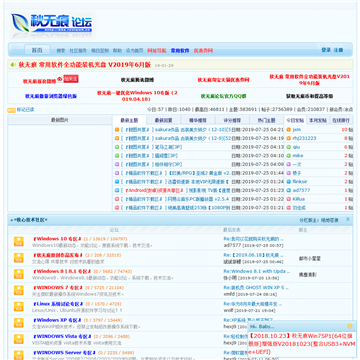Click the blue bullet icon beside user ad7577
360x360 pixels.
(x=289, y=190)
